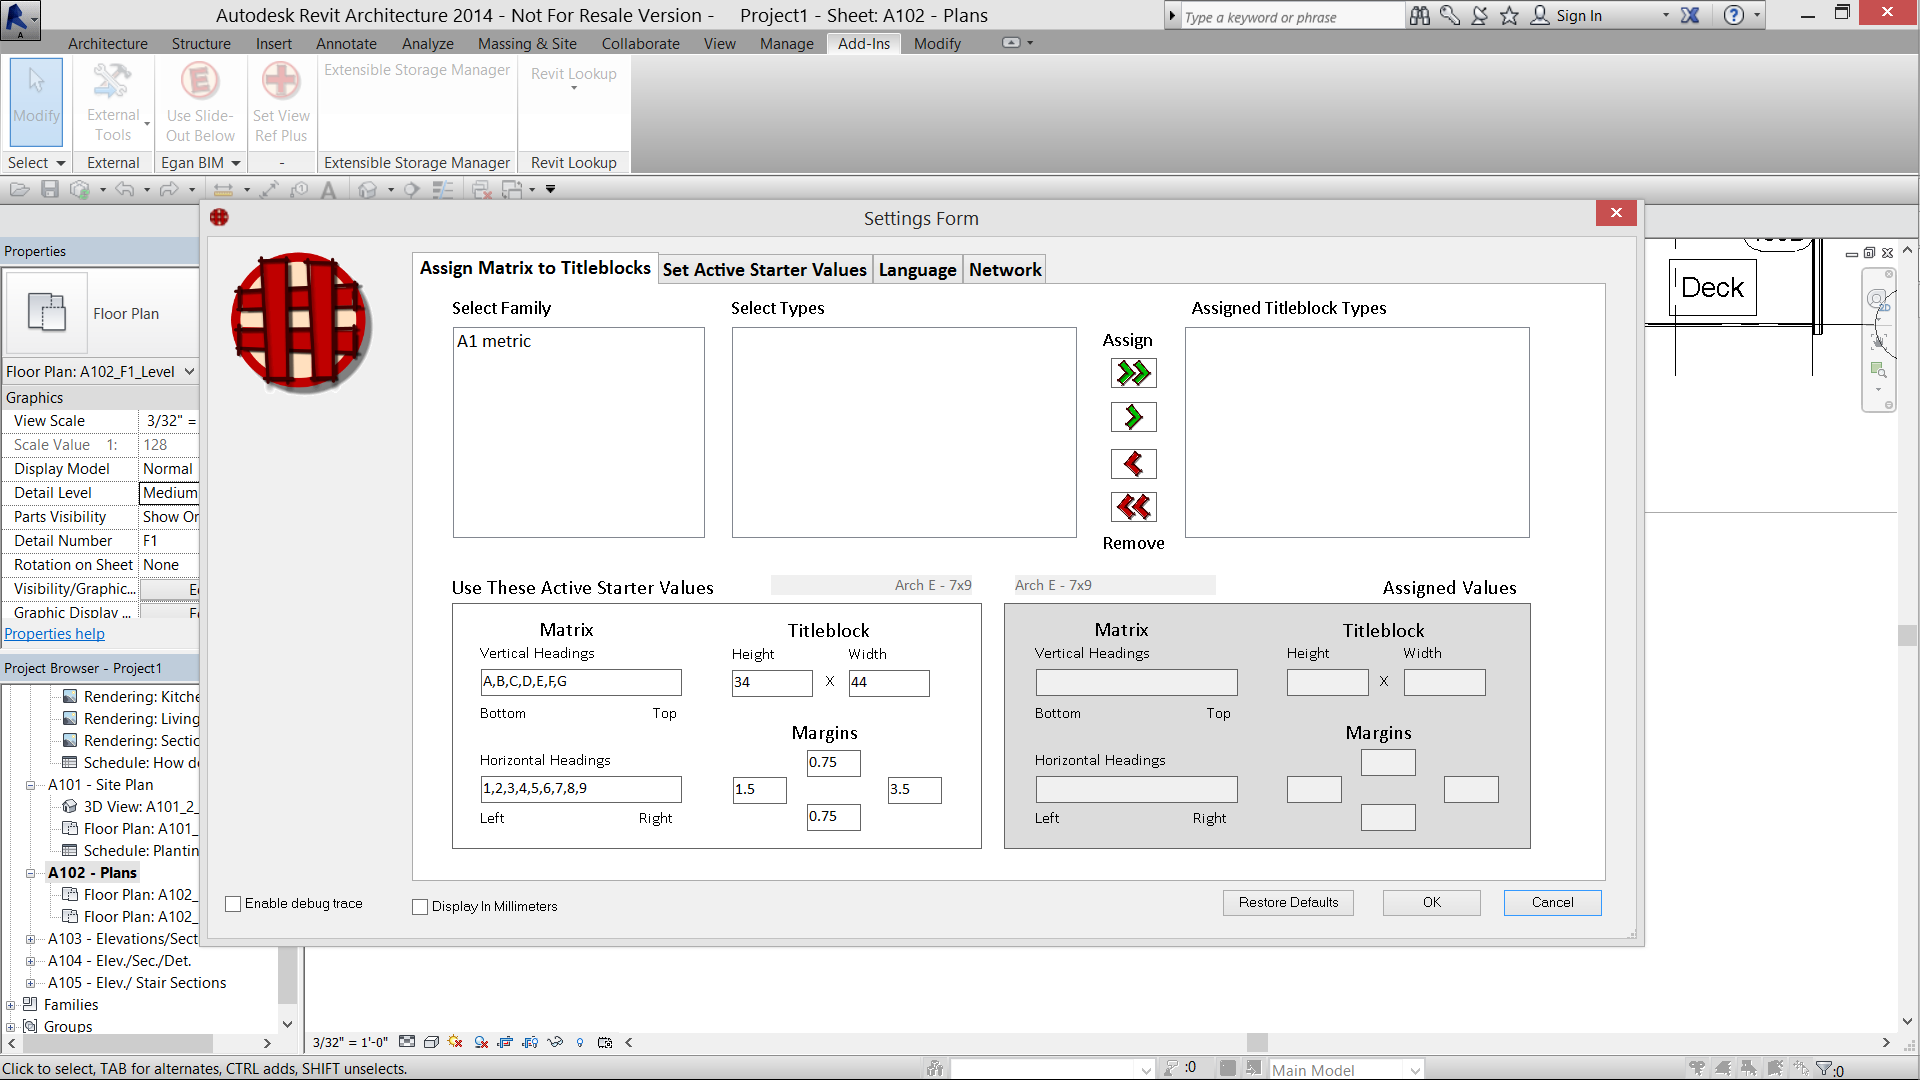Image resolution: width=1920 pixels, height=1080 pixels.
Task: Click the red double-arrow Remove All button
Action: coord(1133,507)
